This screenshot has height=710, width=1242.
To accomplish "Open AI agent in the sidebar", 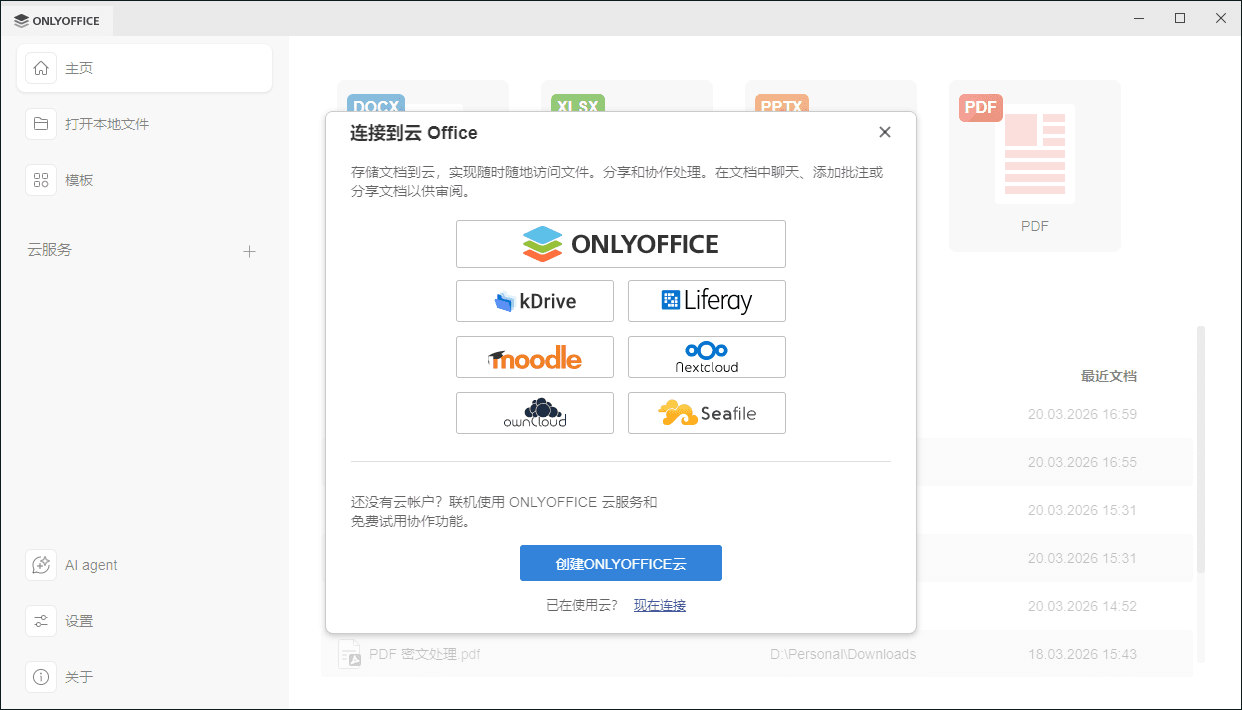I will pyautogui.click(x=144, y=565).
